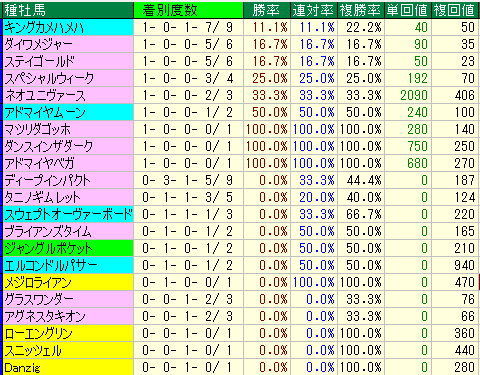This screenshot has width=480, height=375.
Task: Click the 66 place return for アグネスタキオン
Action: click(468, 316)
